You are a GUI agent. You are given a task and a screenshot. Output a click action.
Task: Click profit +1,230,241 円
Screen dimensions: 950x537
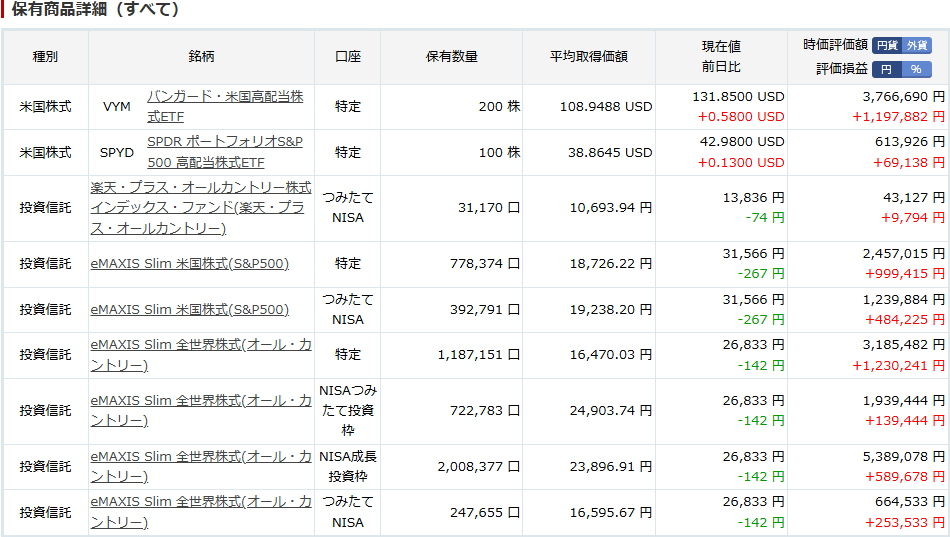pos(899,366)
